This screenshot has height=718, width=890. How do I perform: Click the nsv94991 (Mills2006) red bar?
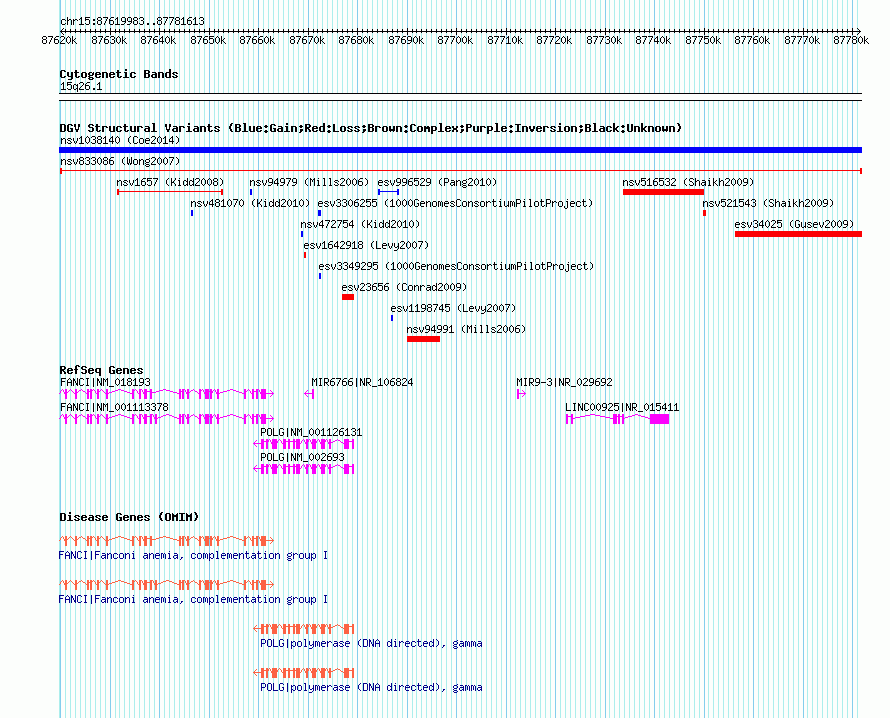[x=423, y=339]
